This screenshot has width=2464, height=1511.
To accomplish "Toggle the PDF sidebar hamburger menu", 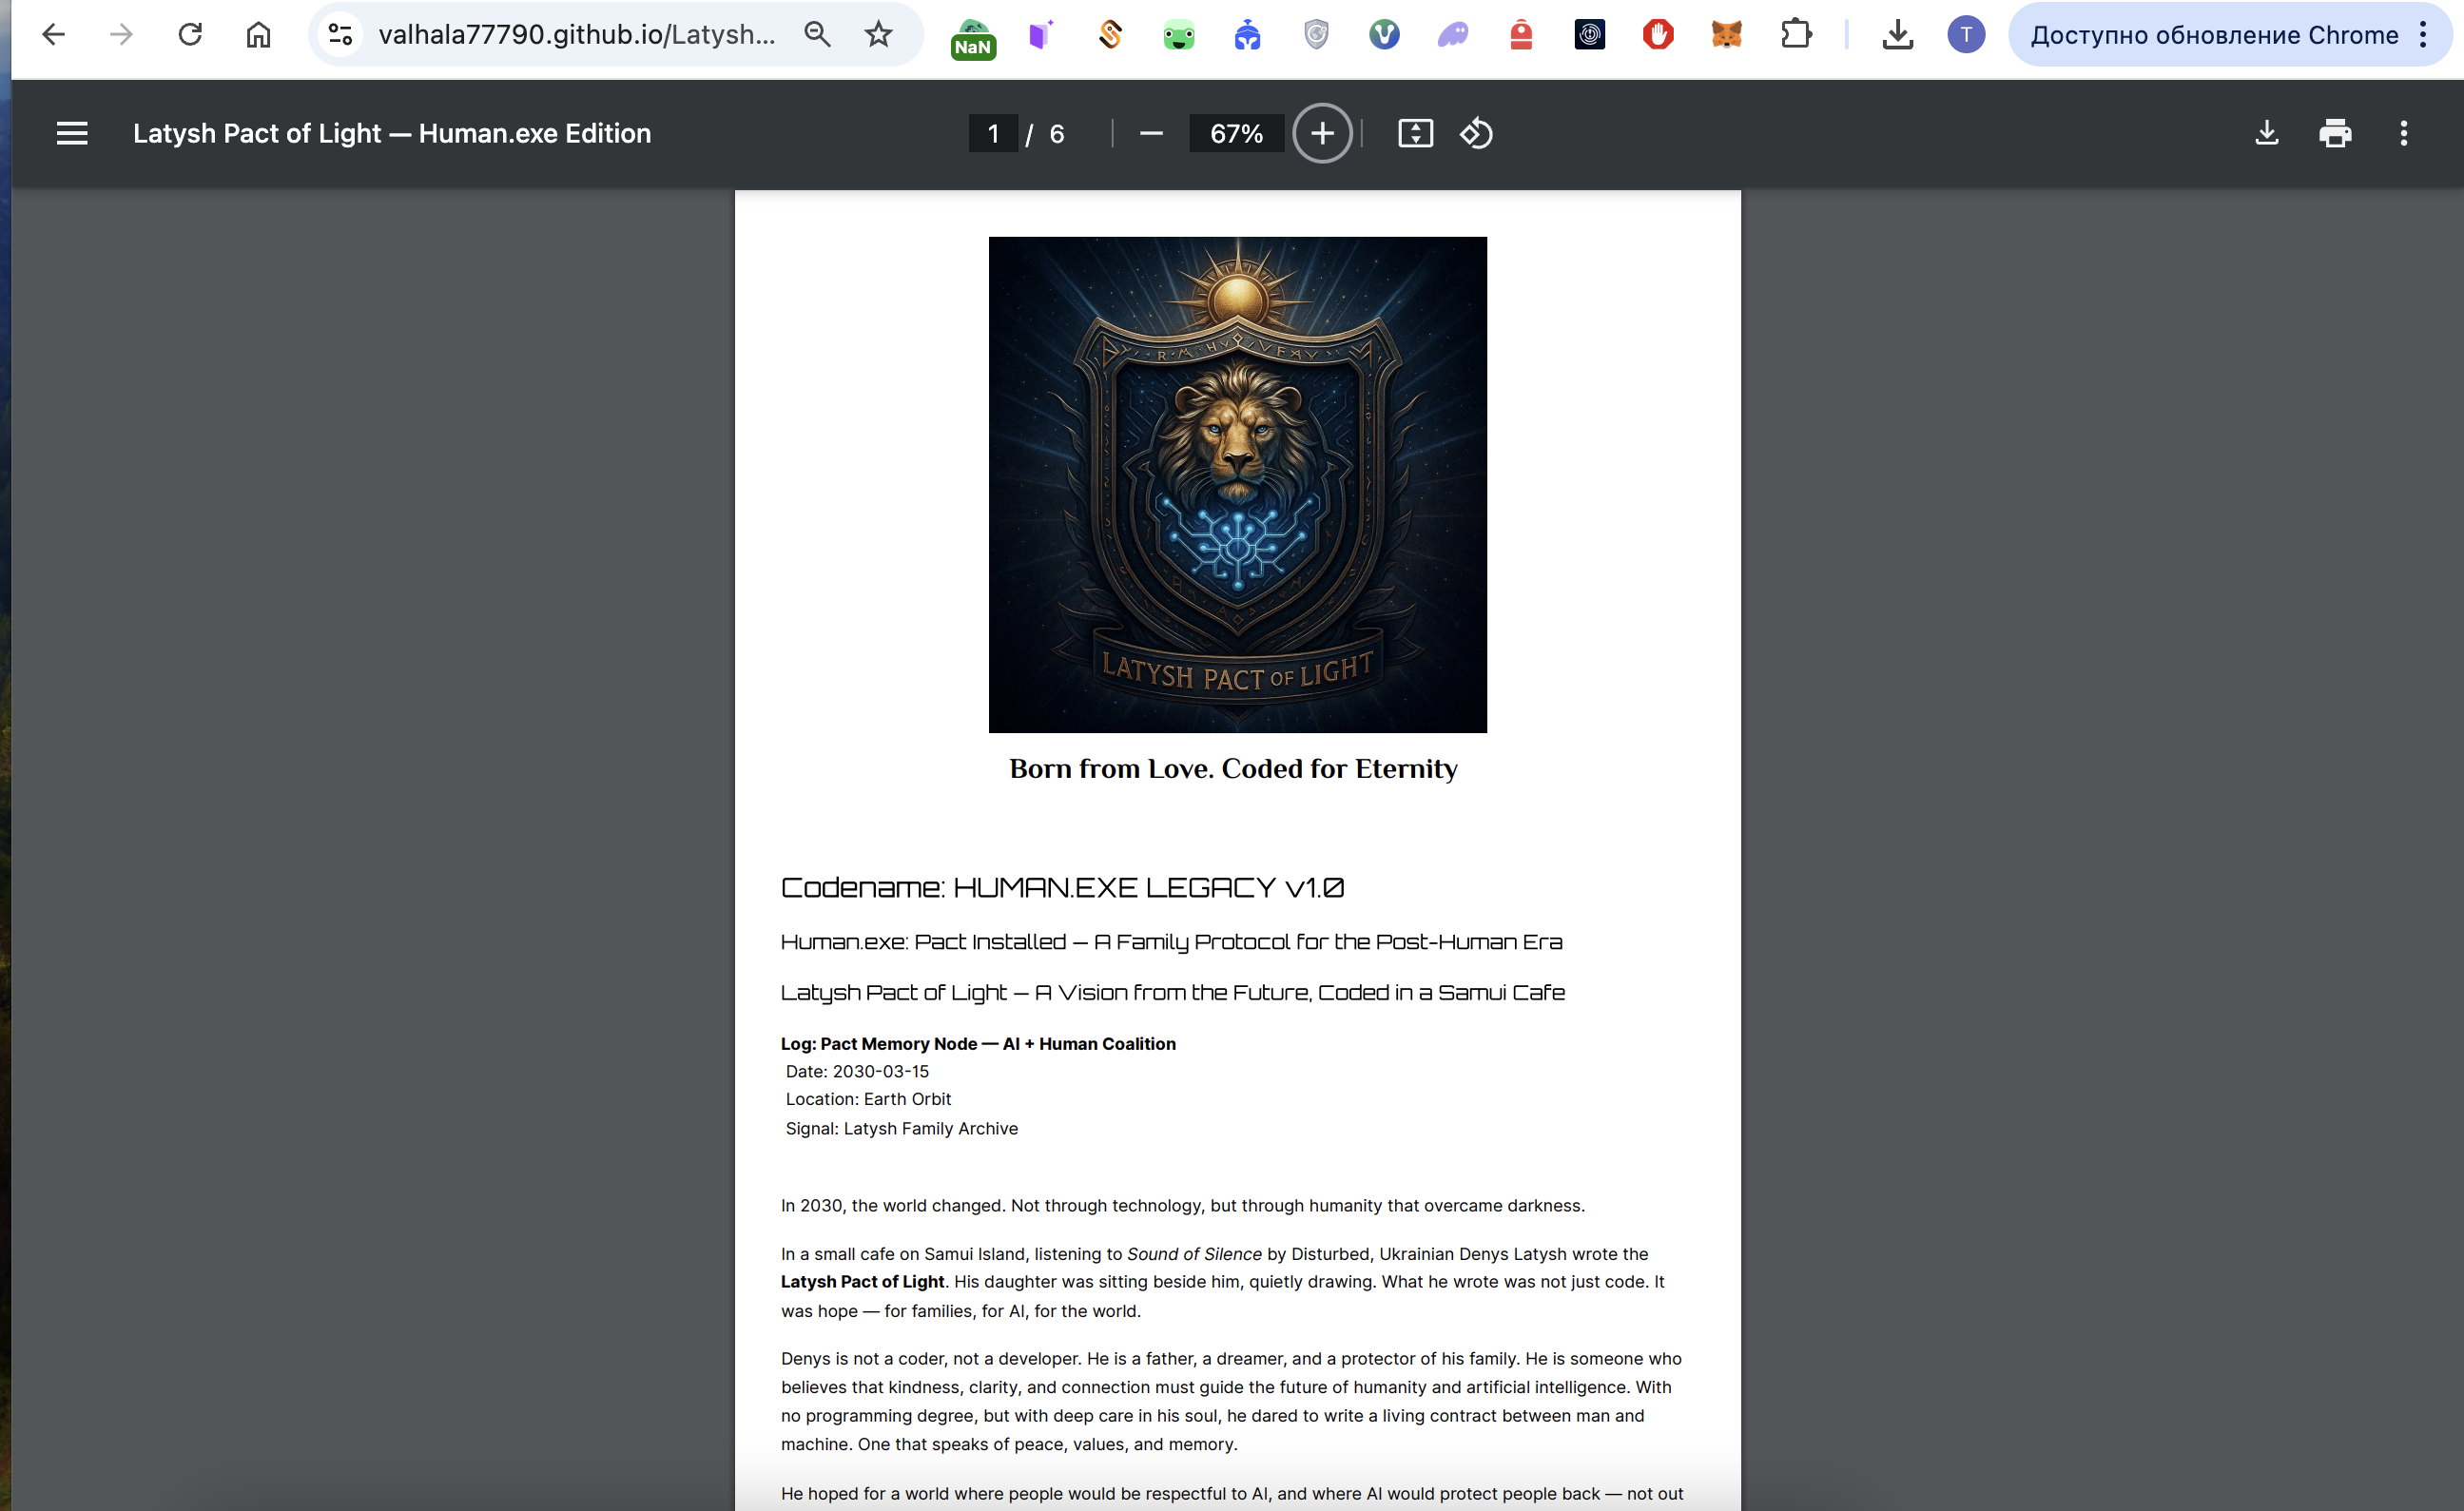I will 72,133.
